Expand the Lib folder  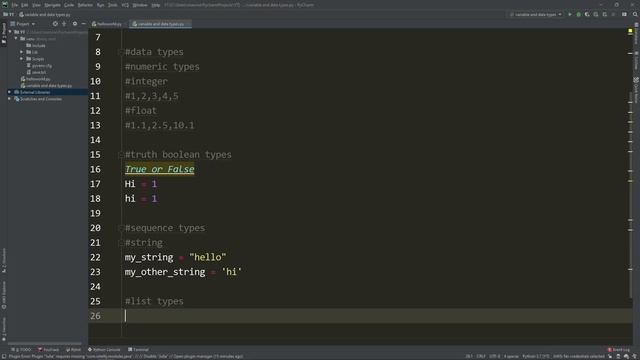pos(22,52)
